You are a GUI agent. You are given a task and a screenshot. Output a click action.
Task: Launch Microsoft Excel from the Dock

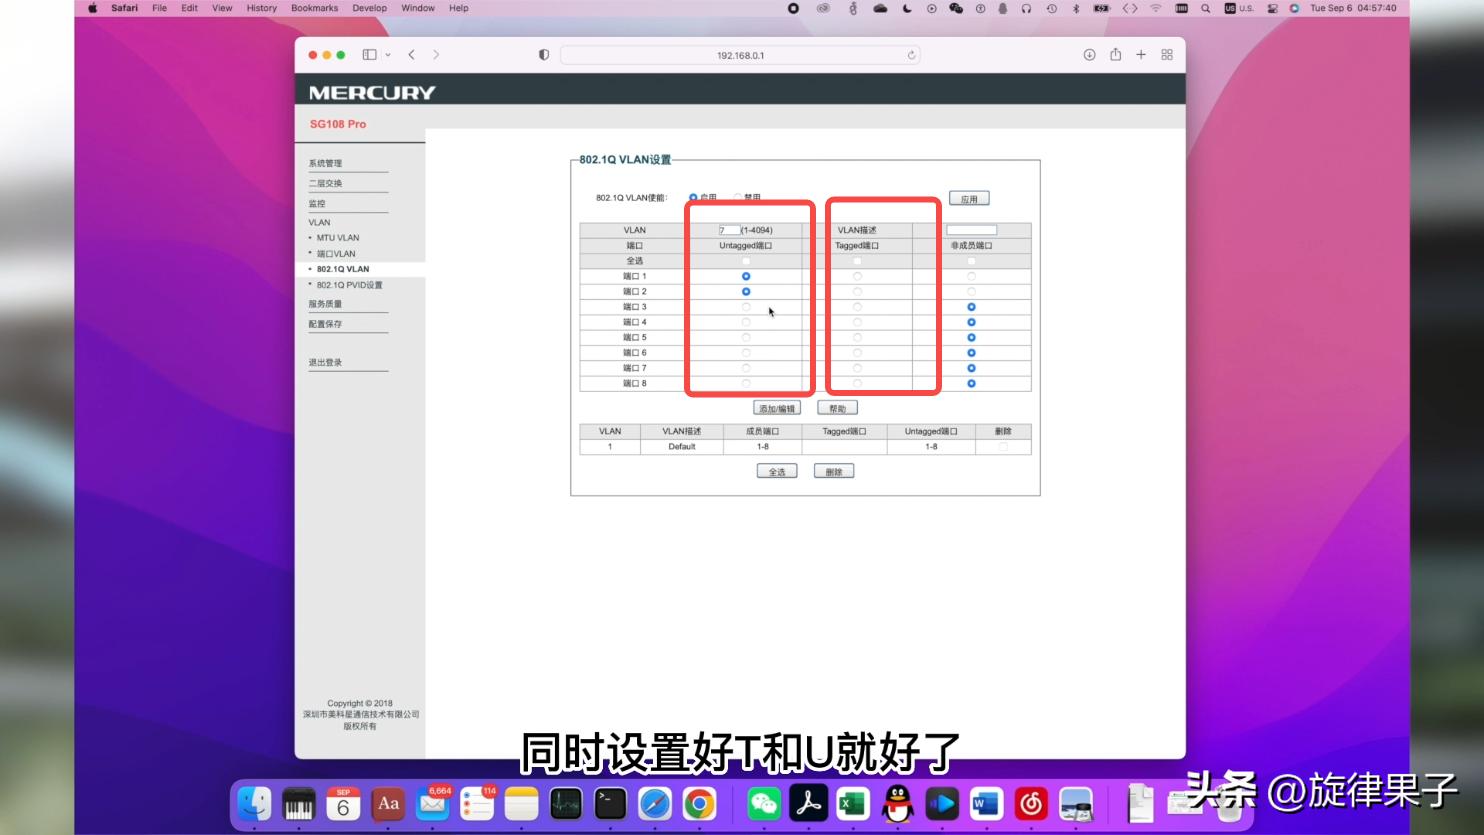(852, 802)
